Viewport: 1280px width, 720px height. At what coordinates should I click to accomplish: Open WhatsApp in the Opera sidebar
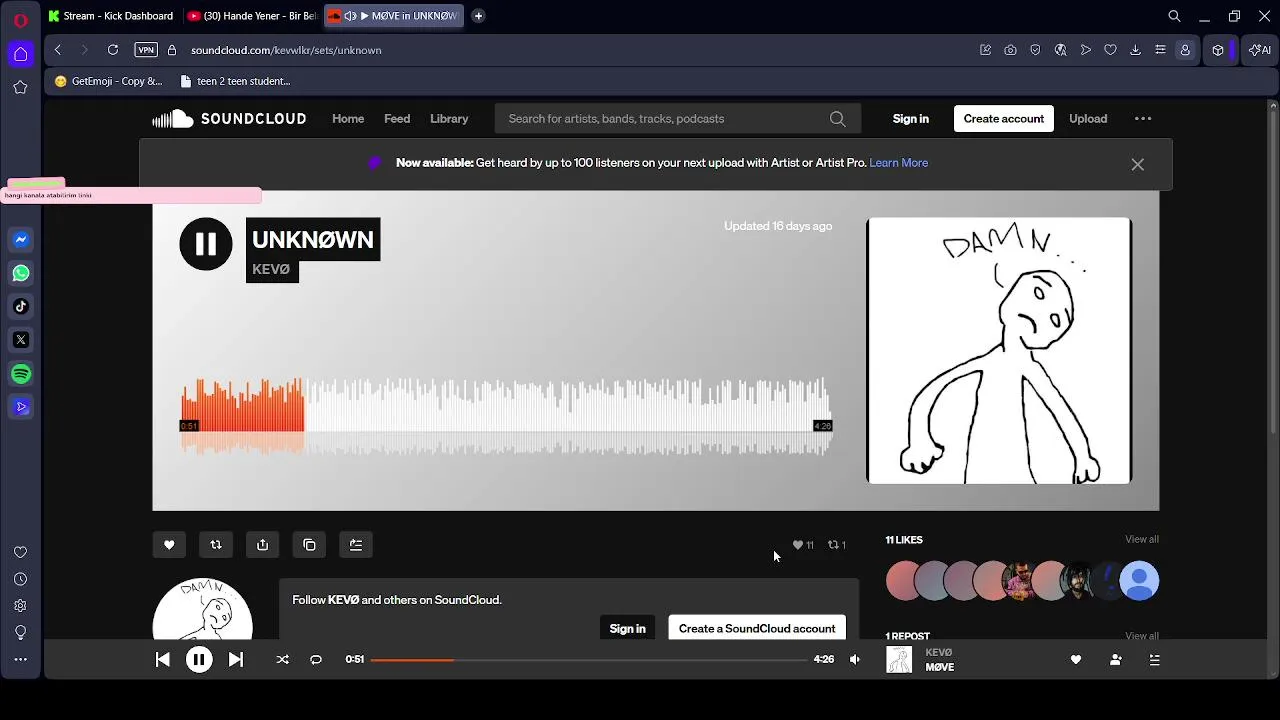click(x=21, y=273)
